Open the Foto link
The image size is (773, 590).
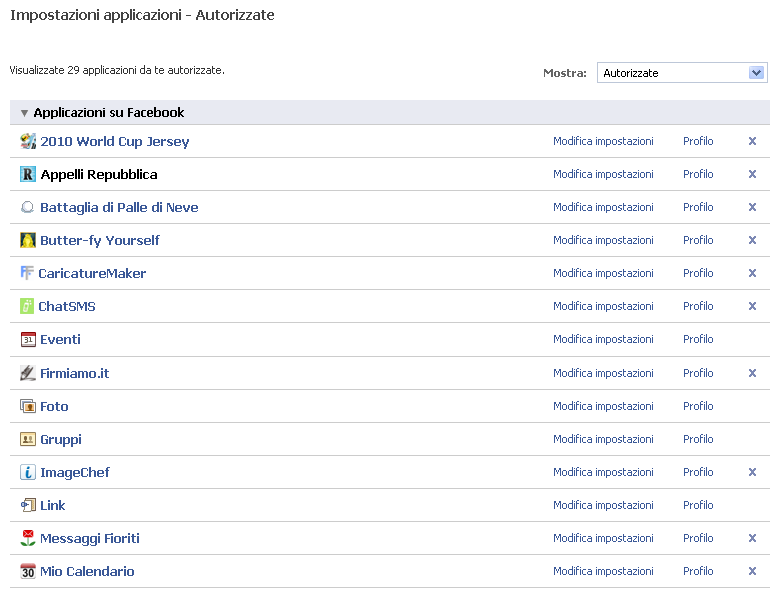pyautogui.click(x=54, y=407)
